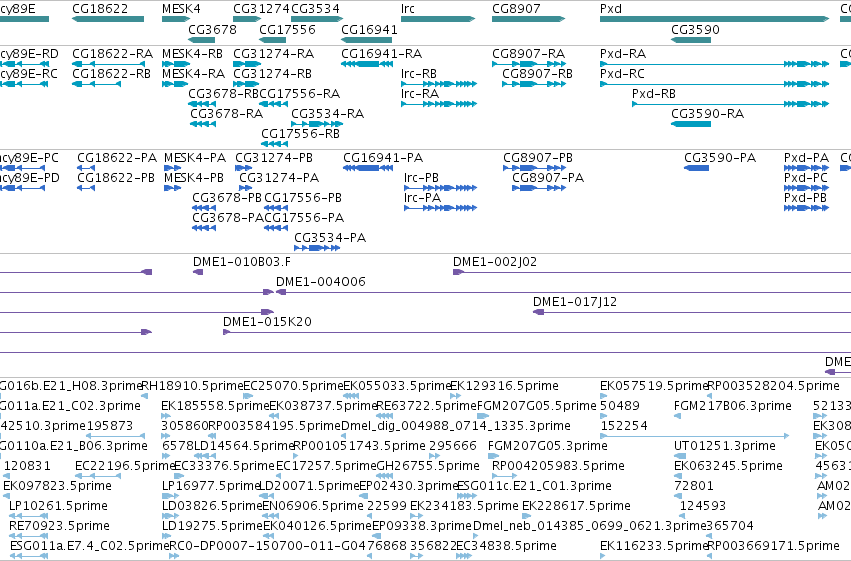Image resolution: width=851 pixels, height=561 pixels.
Task: Select EST LP10261.5prime
Action: (58, 506)
